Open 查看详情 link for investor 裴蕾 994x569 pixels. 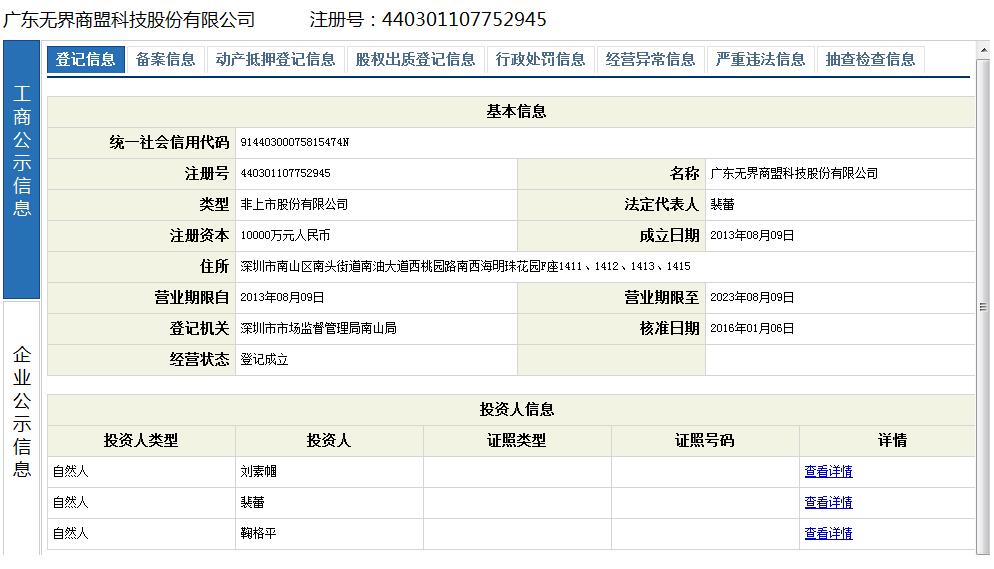pos(828,503)
